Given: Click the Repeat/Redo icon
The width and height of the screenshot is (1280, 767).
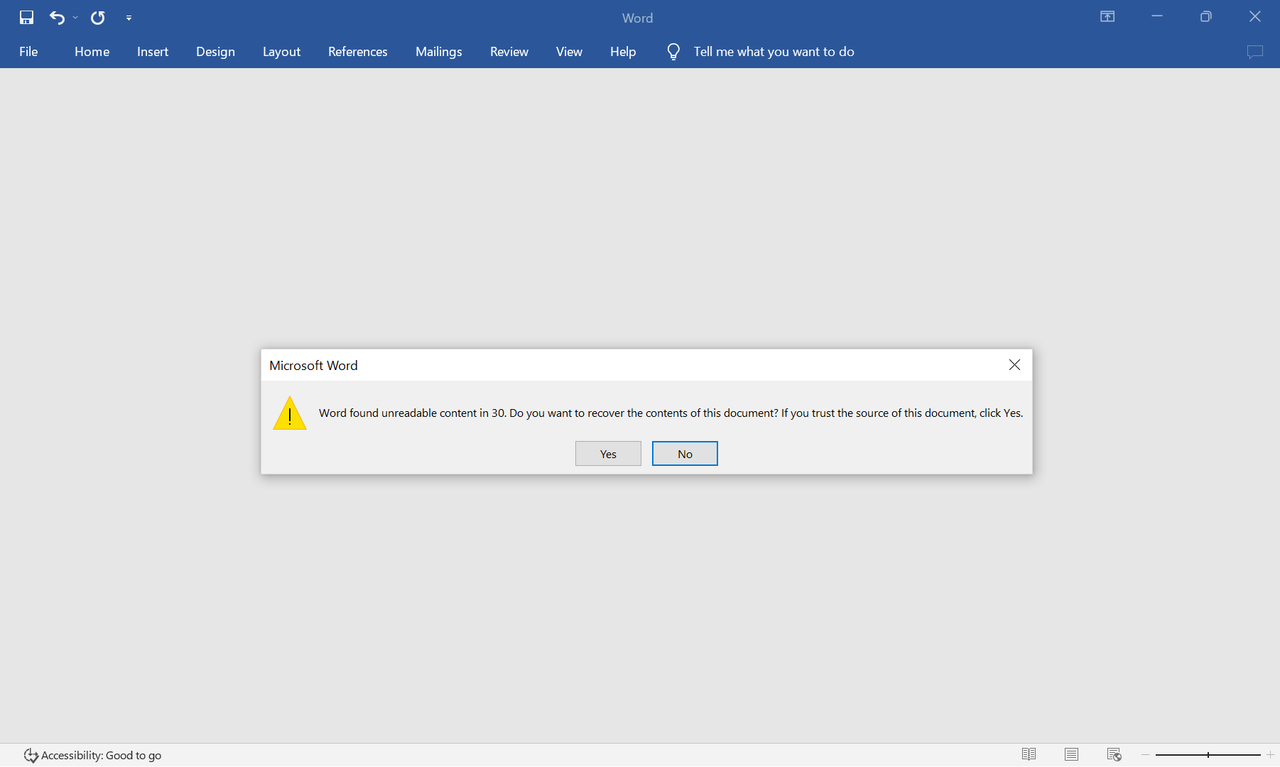Looking at the screenshot, I should tap(97, 17).
